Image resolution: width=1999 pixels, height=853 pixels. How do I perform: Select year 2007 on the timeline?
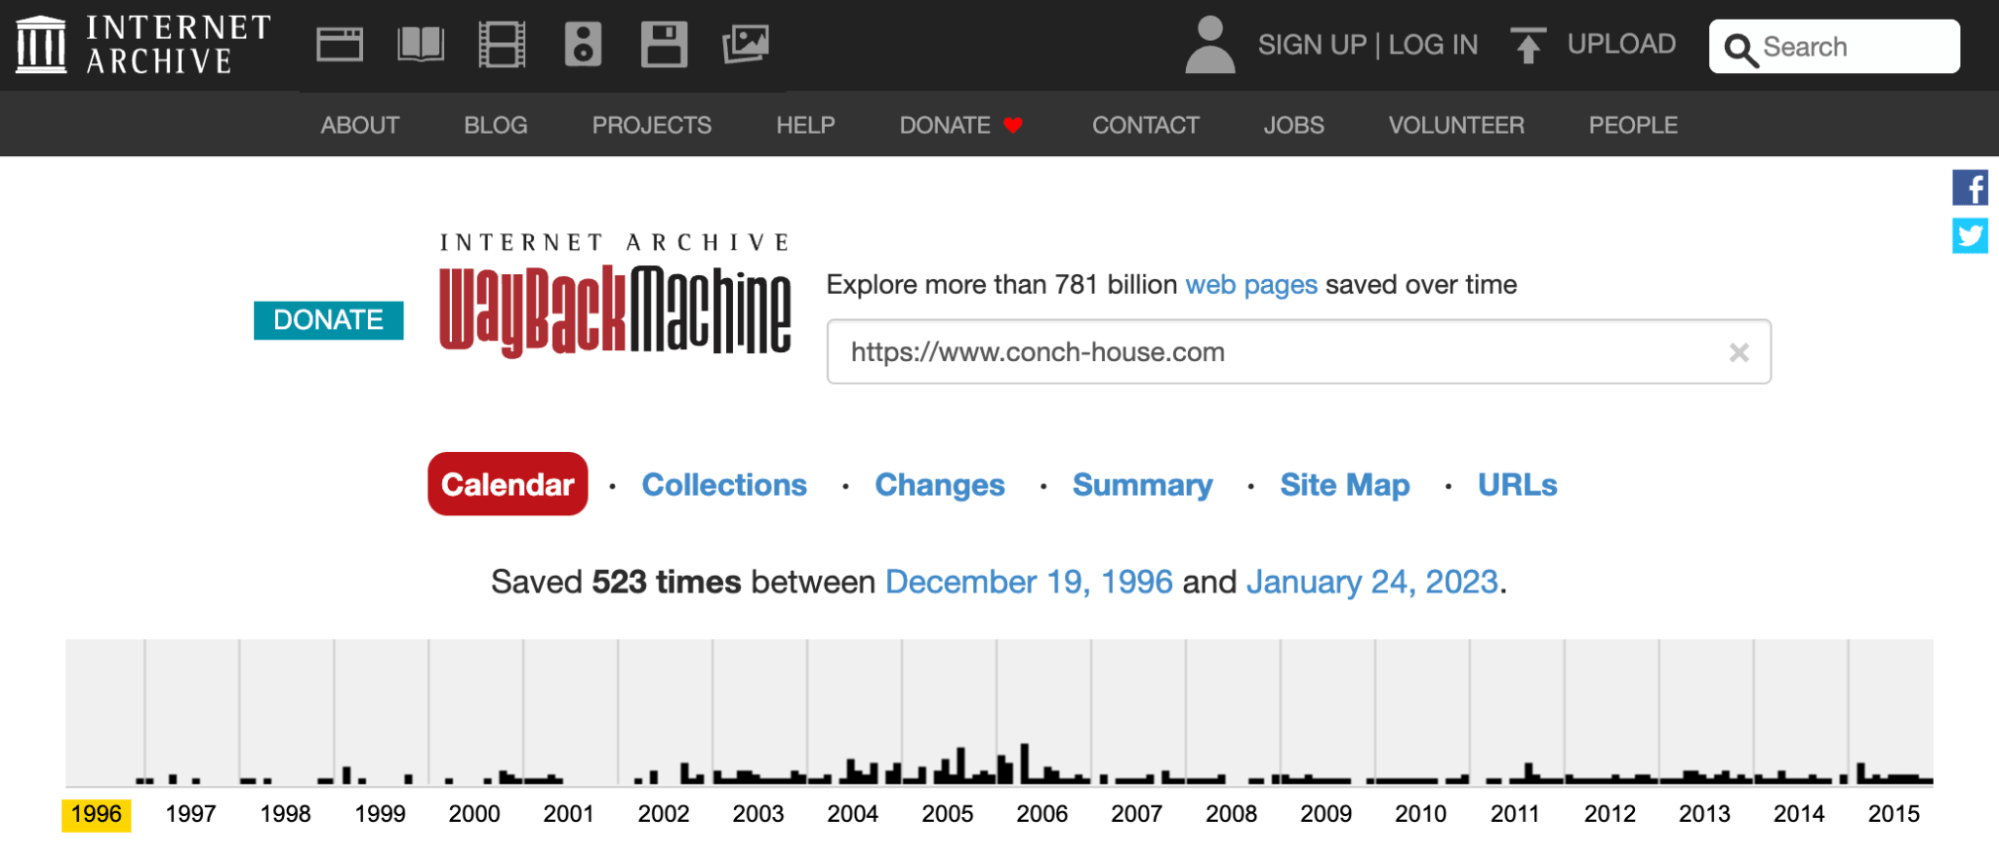click(1137, 814)
